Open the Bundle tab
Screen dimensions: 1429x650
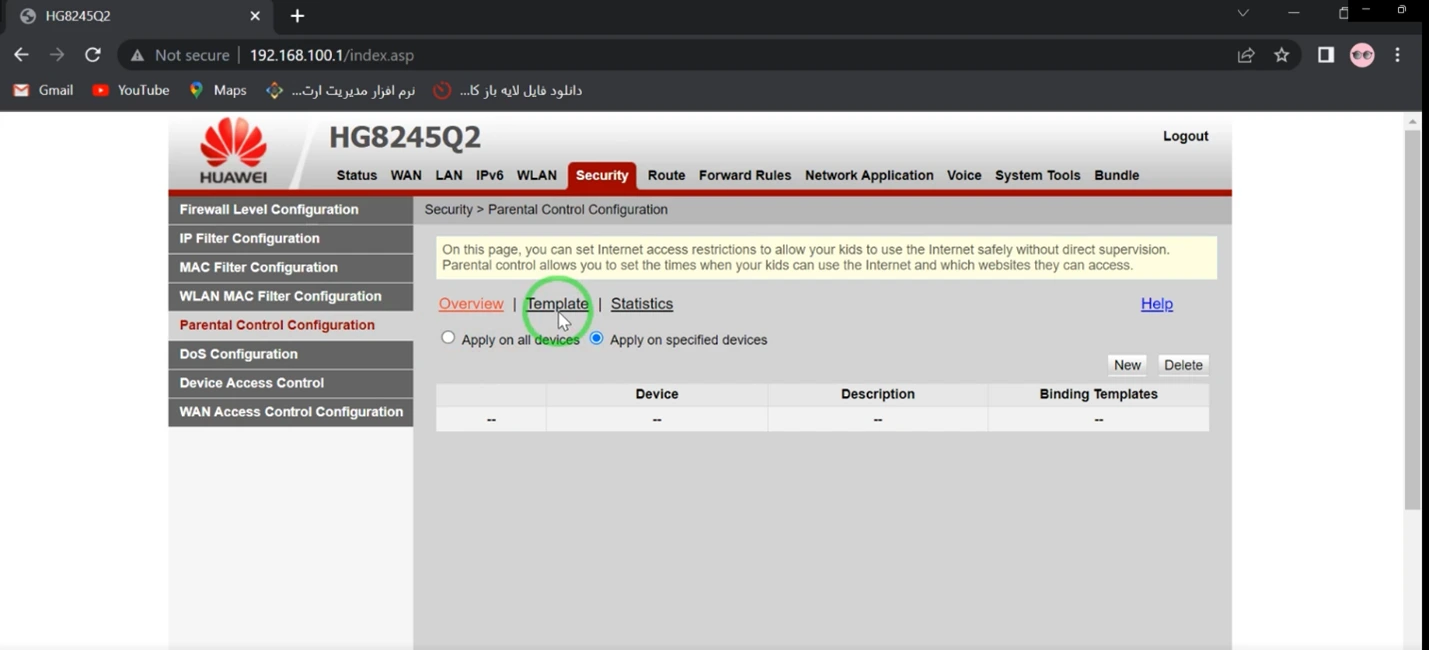coord(1117,175)
